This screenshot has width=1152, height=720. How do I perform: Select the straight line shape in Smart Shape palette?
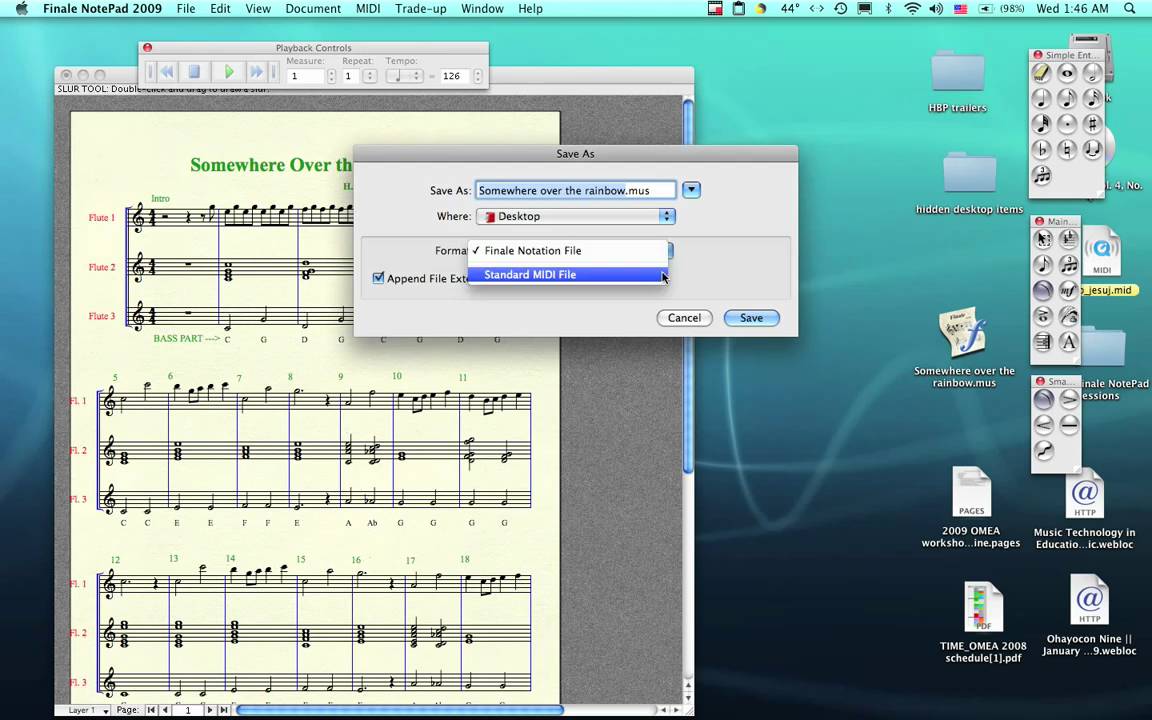[1069, 425]
